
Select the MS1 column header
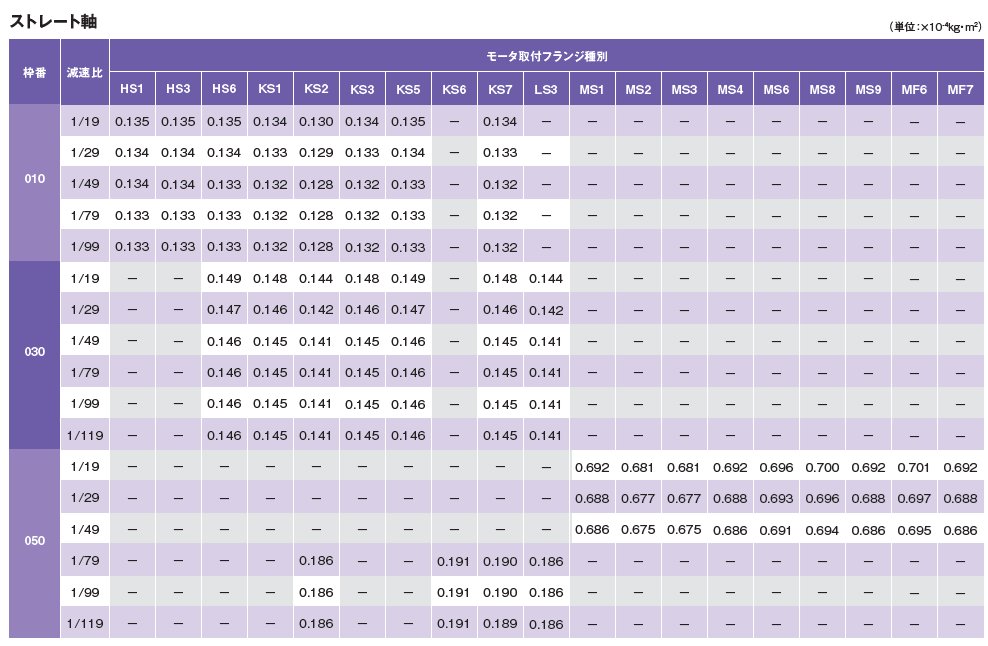coord(593,87)
